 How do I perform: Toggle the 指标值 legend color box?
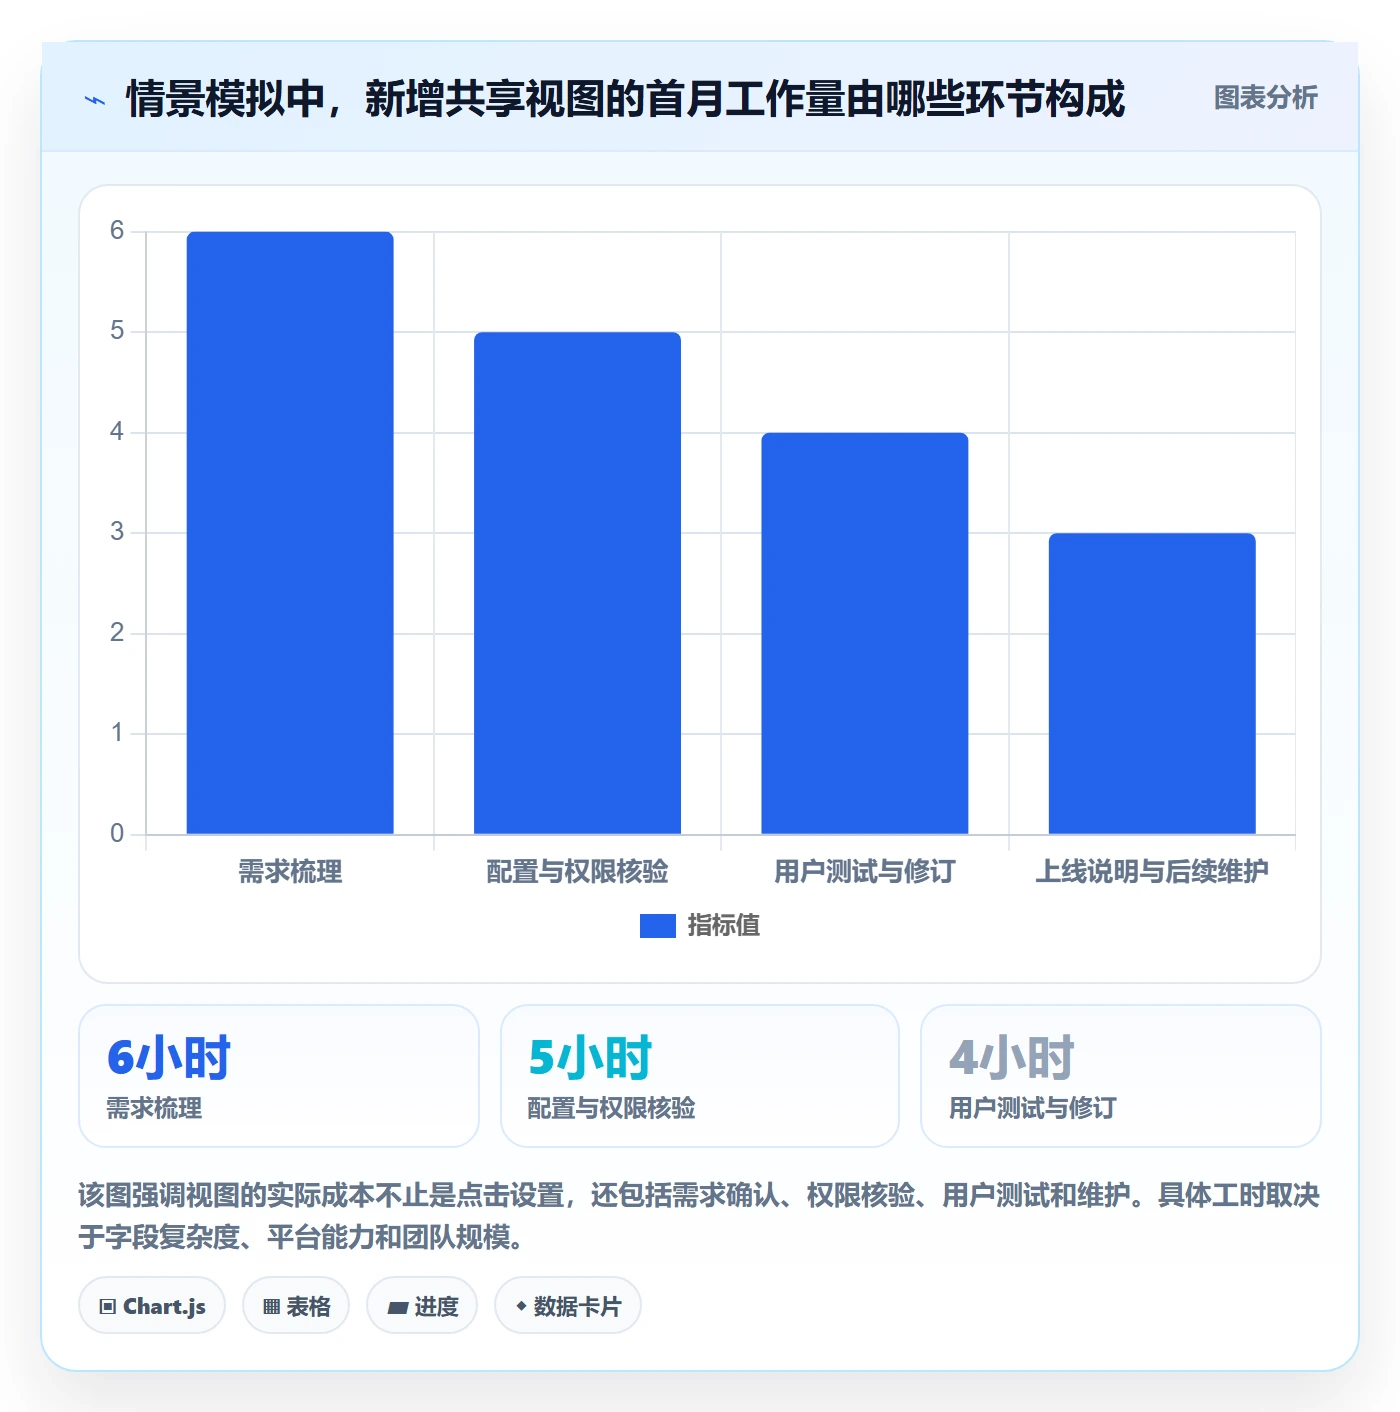point(657,926)
